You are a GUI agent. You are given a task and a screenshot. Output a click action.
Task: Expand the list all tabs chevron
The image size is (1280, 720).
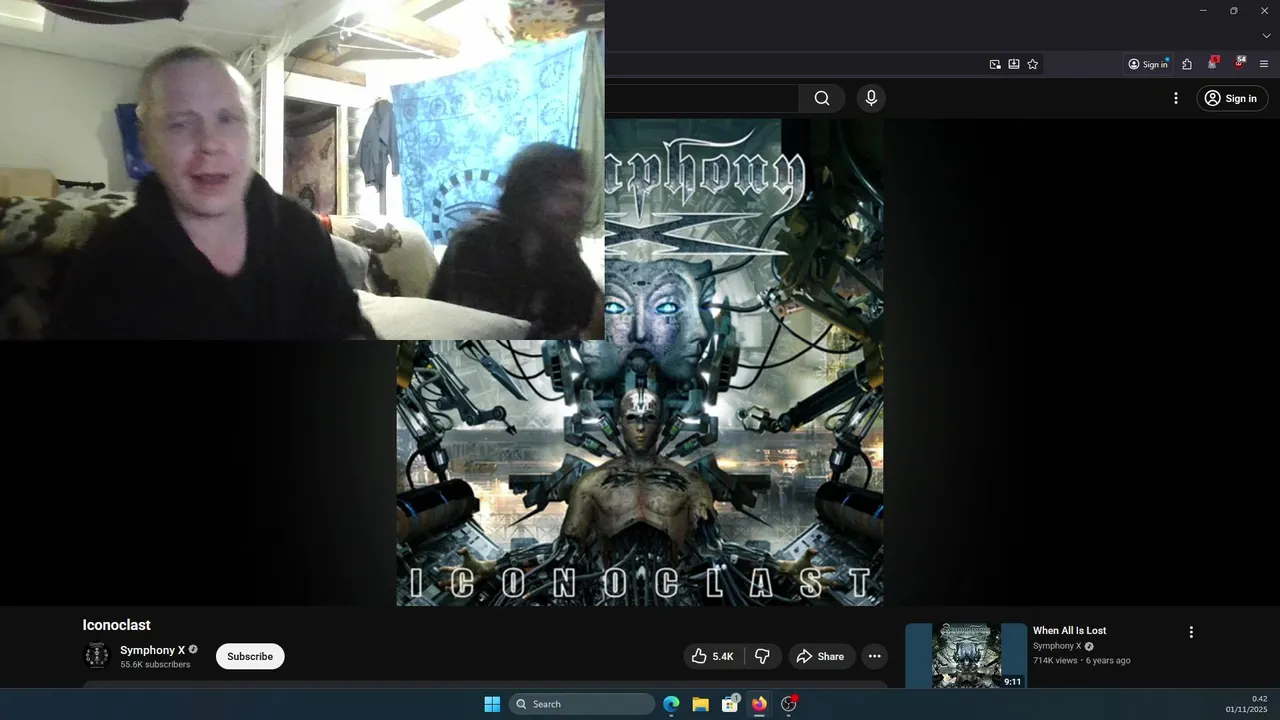click(x=1266, y=36)
